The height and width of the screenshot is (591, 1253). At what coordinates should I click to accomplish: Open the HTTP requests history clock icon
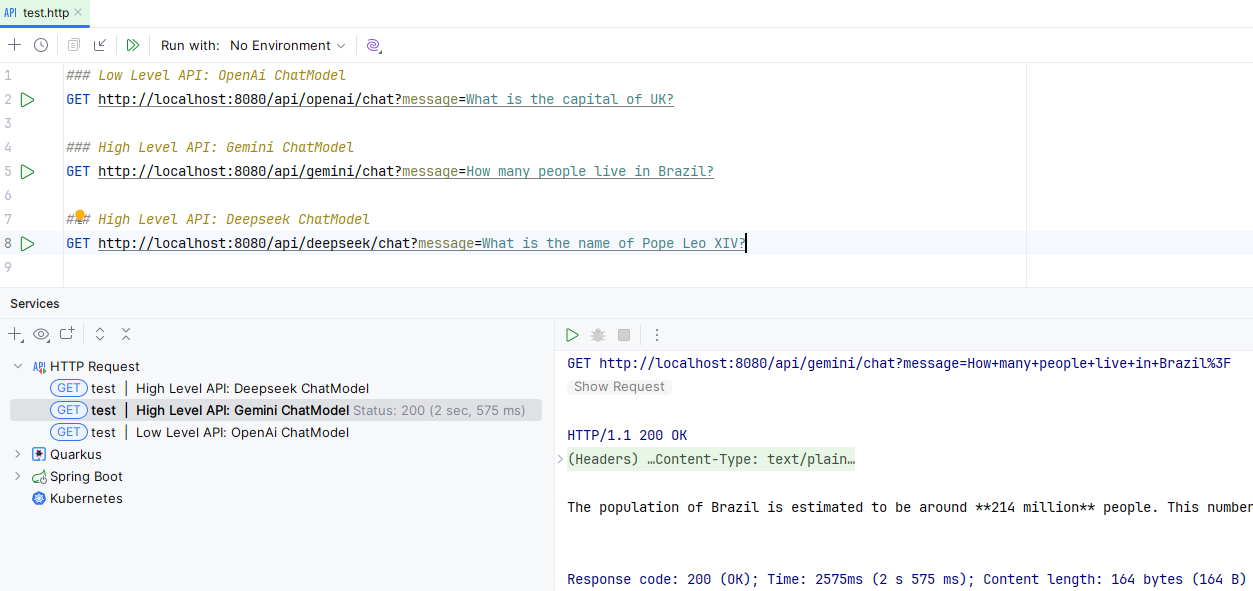coord(41,45)
